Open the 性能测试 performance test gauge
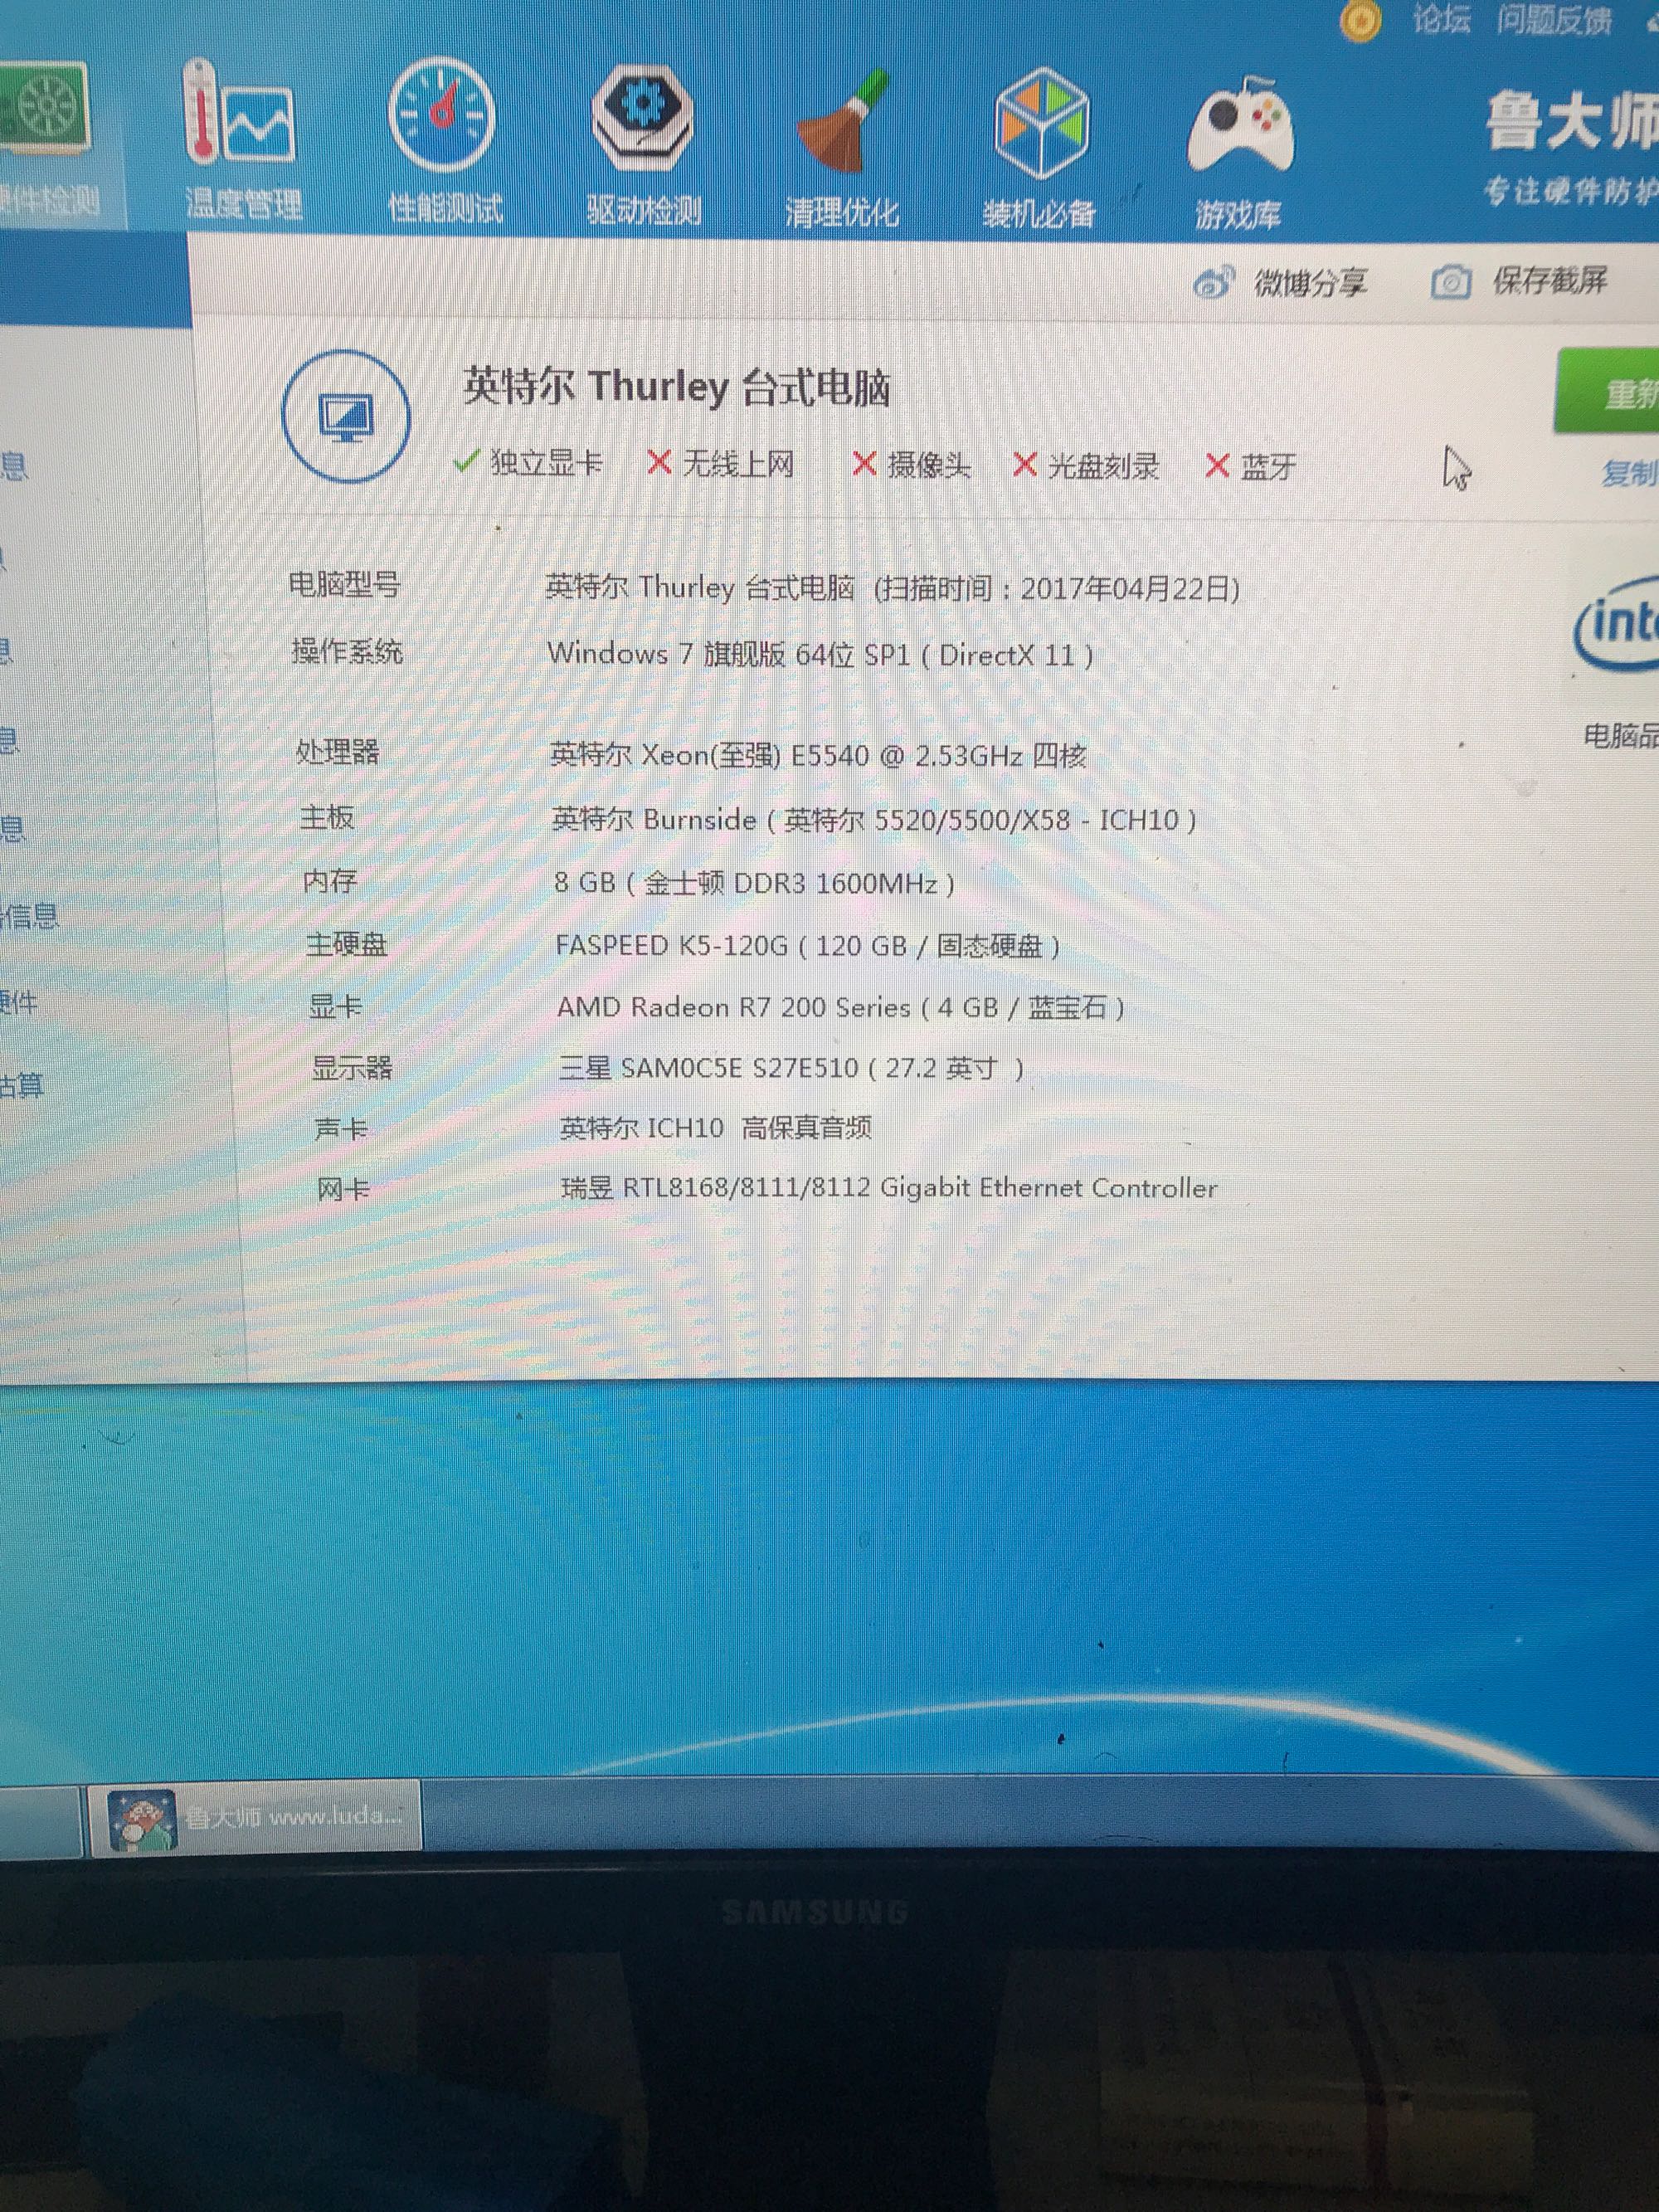This screenshot has height=2212, width=1659. point(444,140)
